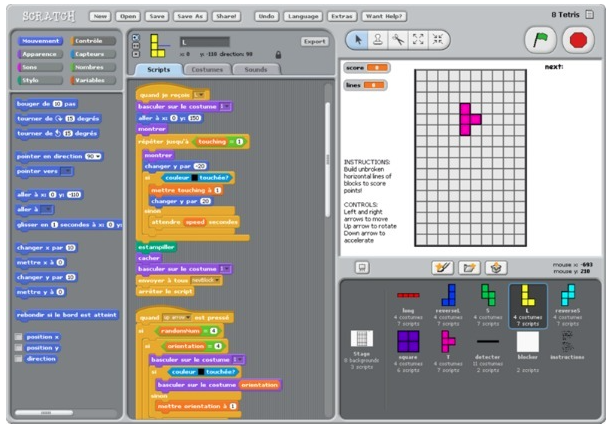The image size is (610, 430).
Task: Open the 'aller à' block dropdown
Action: coord(47,209)
